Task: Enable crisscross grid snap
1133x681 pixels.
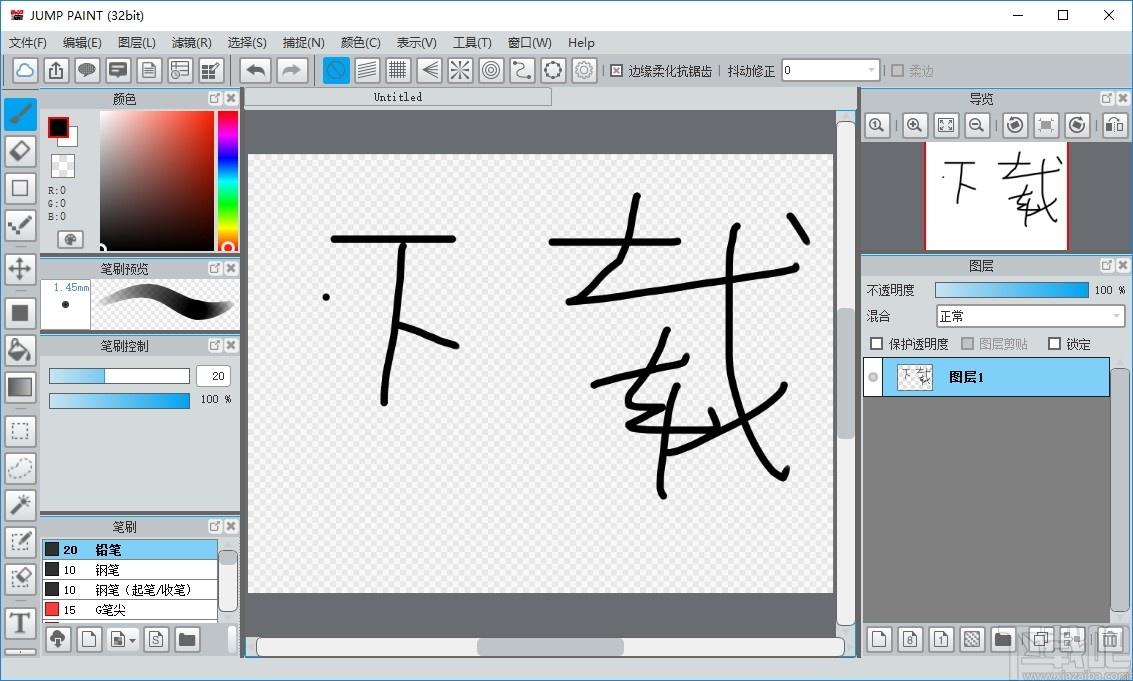Action: point(397,70)
